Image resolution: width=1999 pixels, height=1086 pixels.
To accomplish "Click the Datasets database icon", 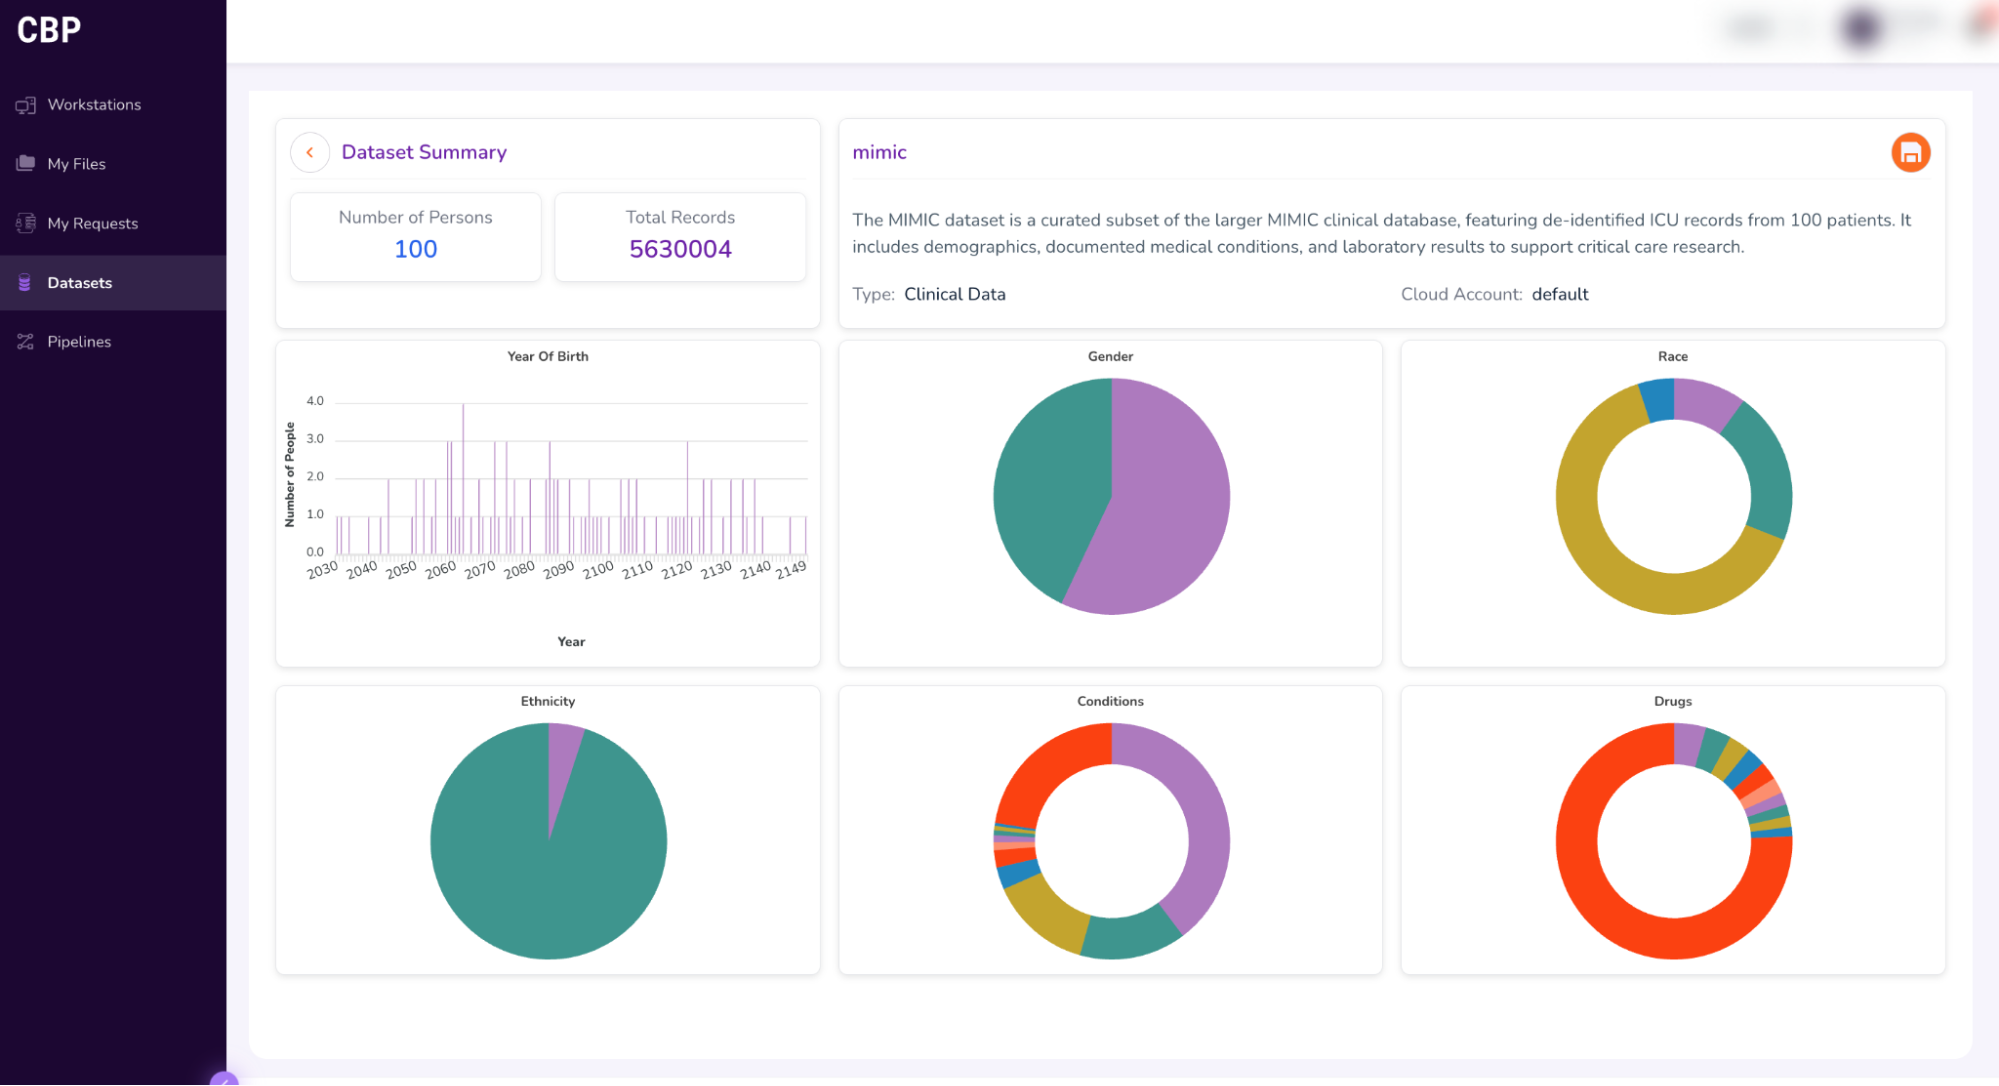I will point(25,283).
